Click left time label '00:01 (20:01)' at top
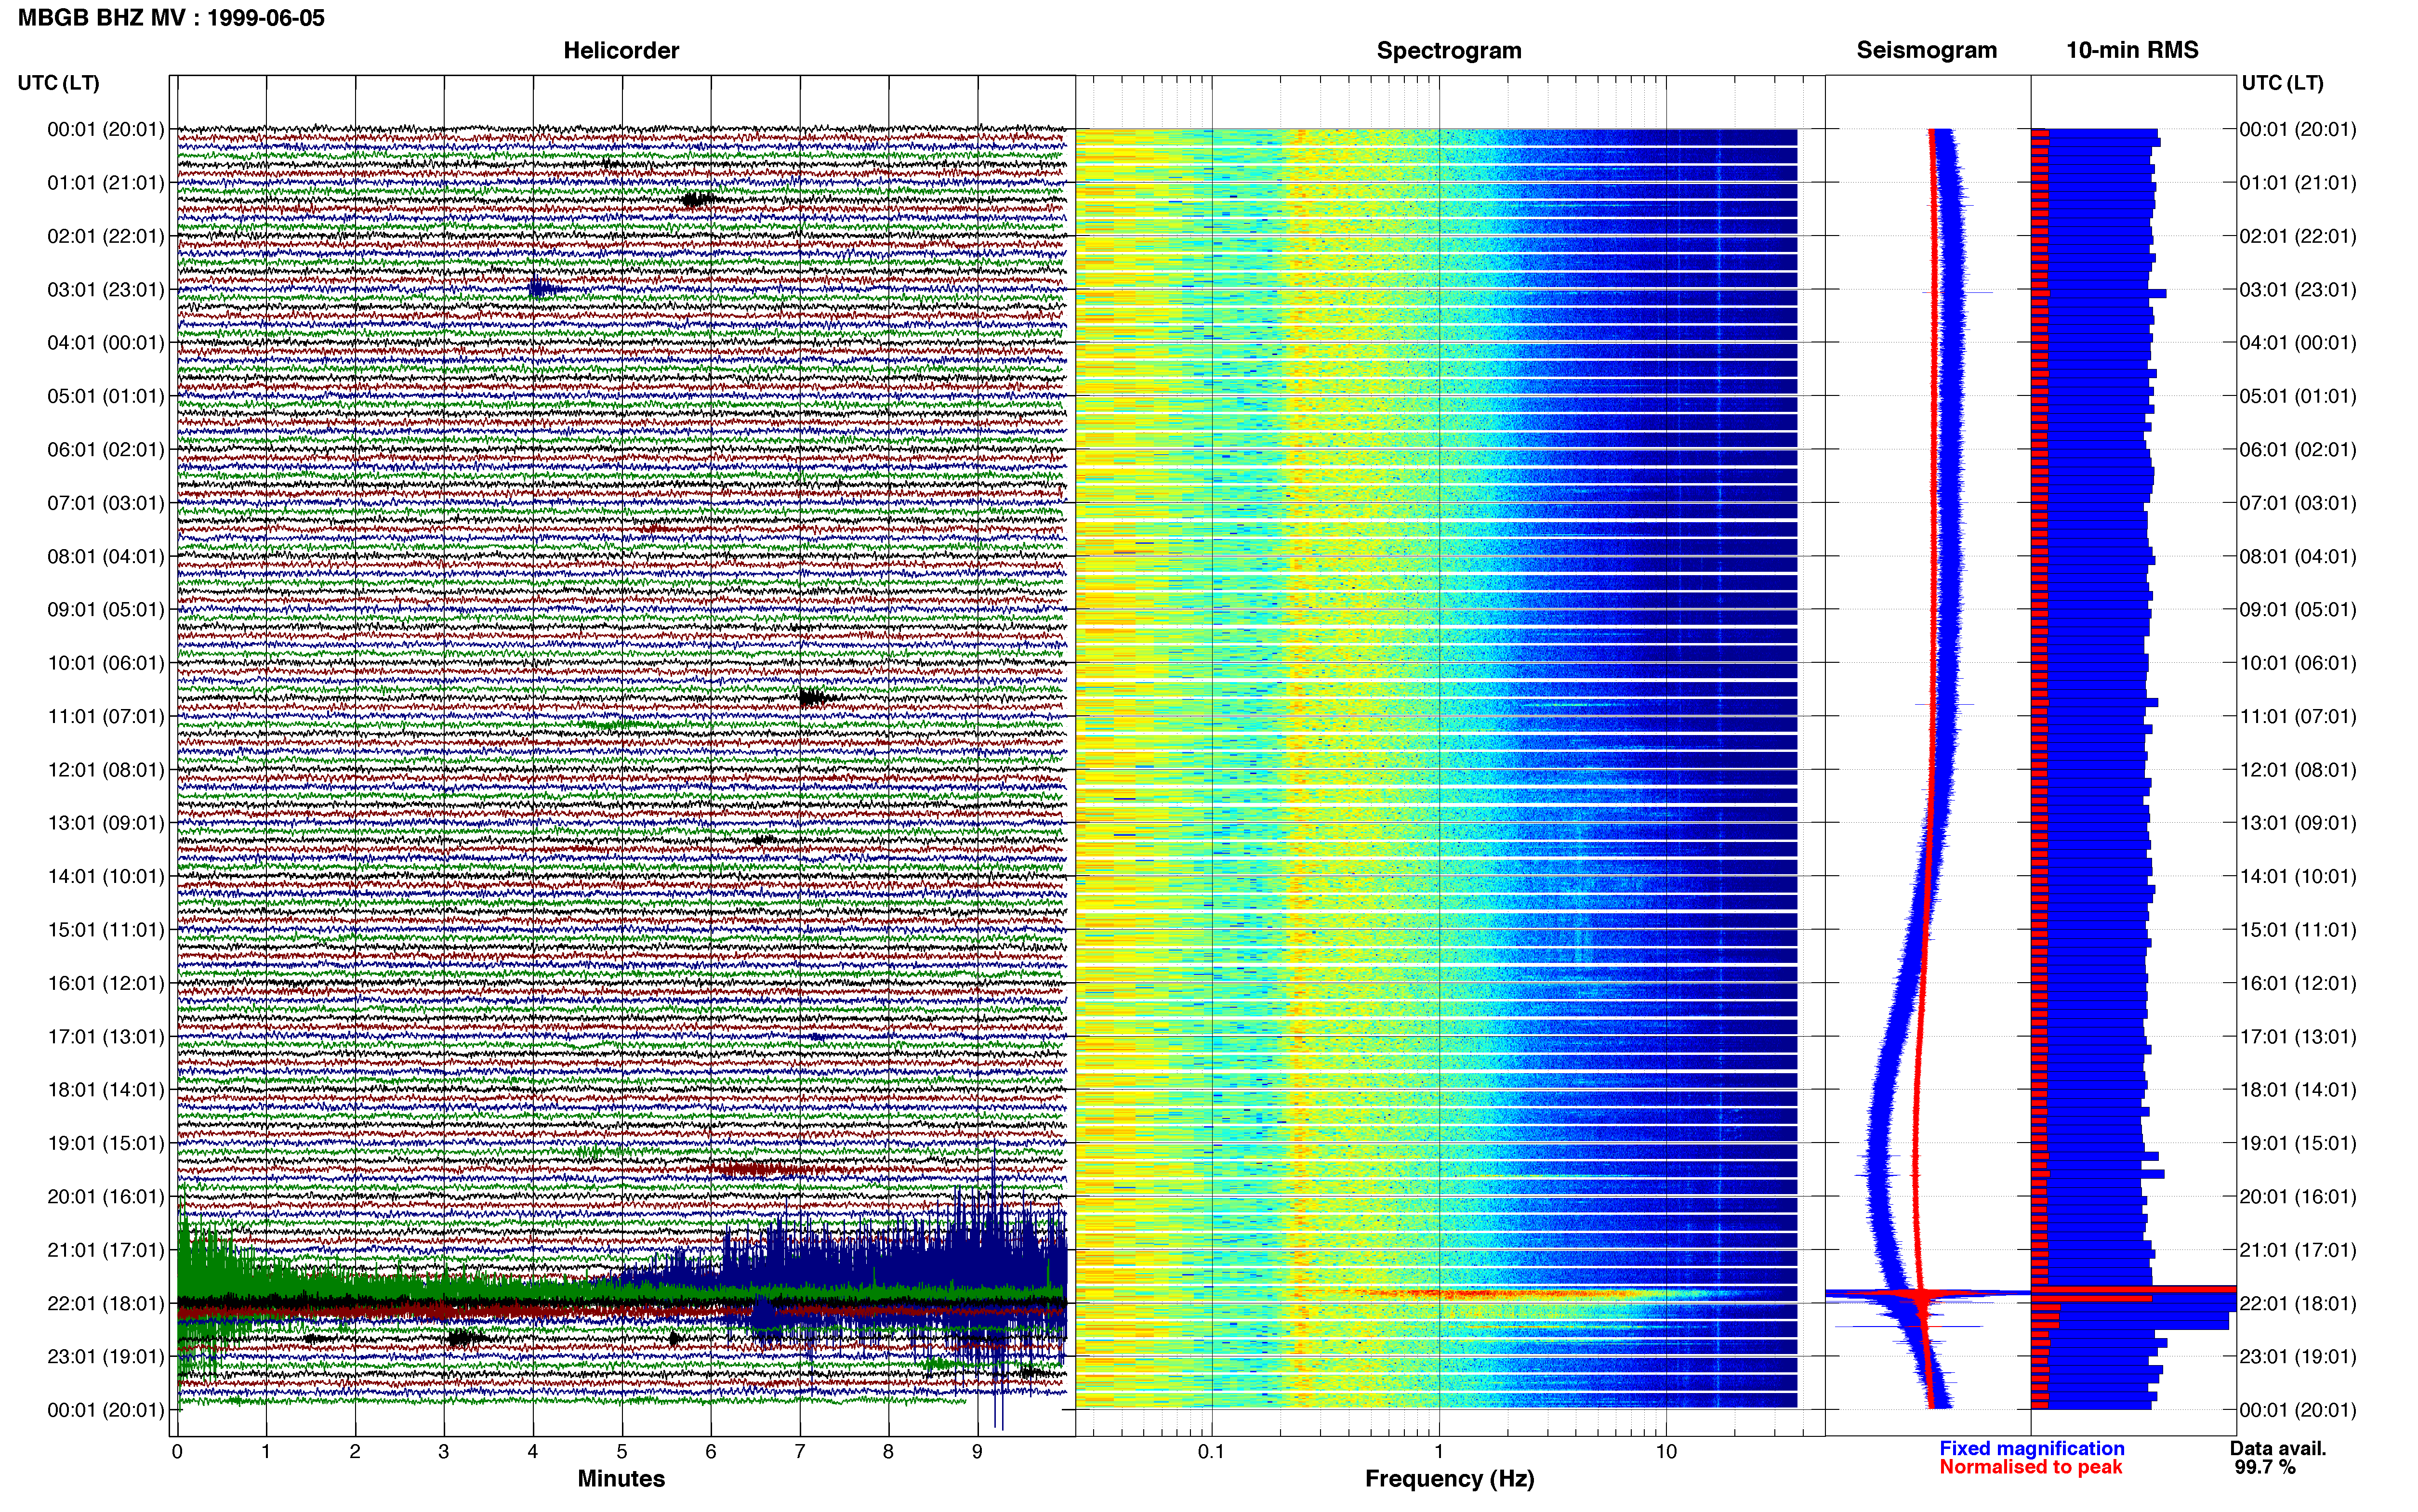The height and width of the screenshot is (1512, 2418). point(106,129)
